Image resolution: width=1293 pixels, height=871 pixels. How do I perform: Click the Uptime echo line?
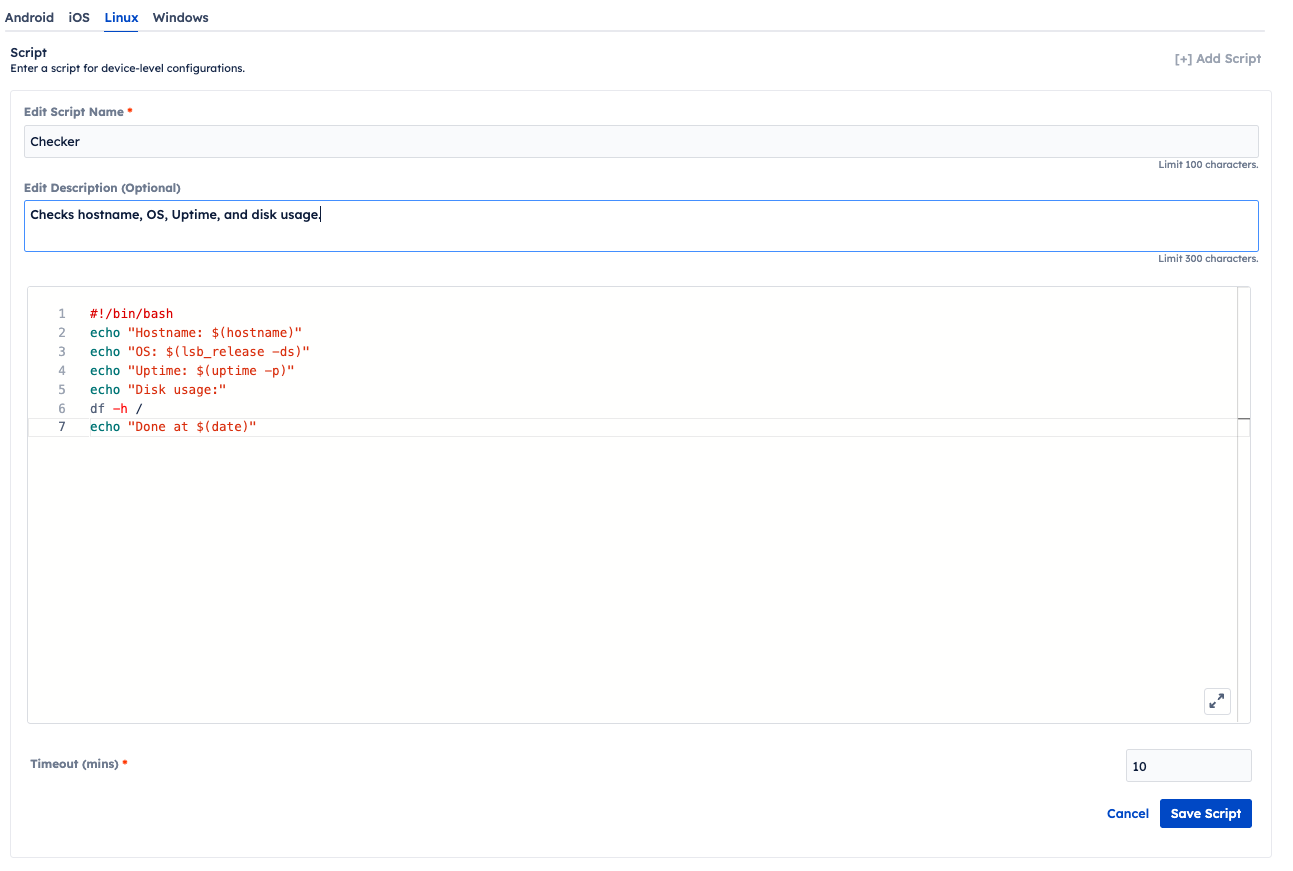coord(192,371)
